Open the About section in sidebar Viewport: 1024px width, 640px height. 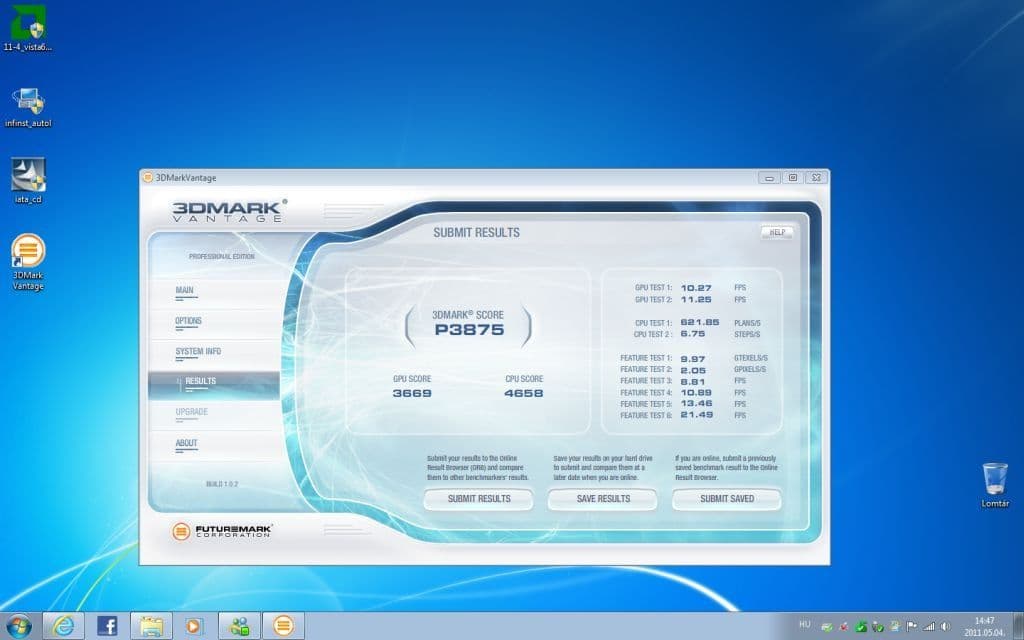(187, 443)
